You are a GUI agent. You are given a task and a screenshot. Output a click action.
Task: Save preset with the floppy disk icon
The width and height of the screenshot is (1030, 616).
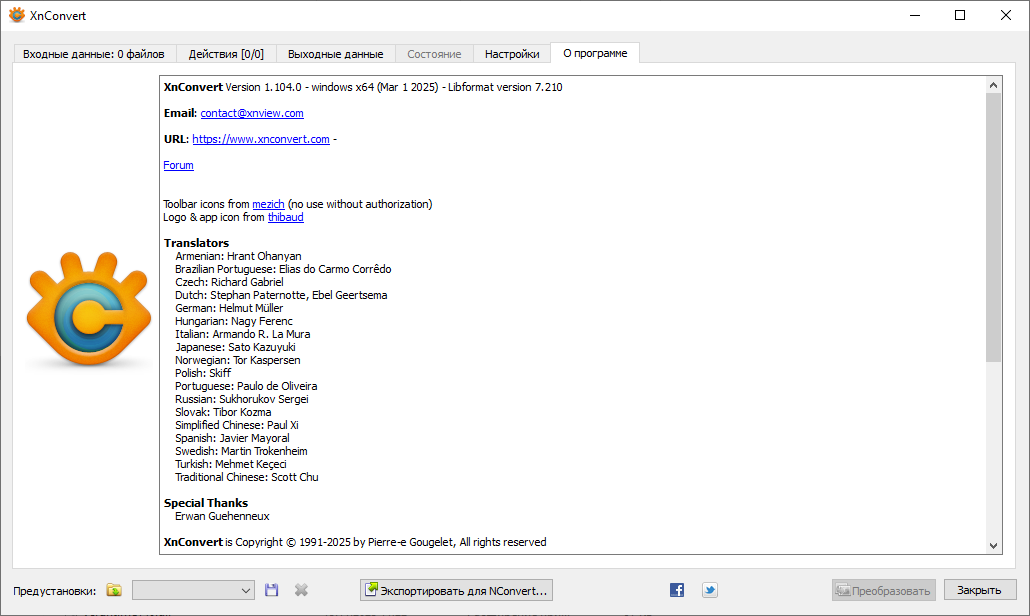[271, 590]
